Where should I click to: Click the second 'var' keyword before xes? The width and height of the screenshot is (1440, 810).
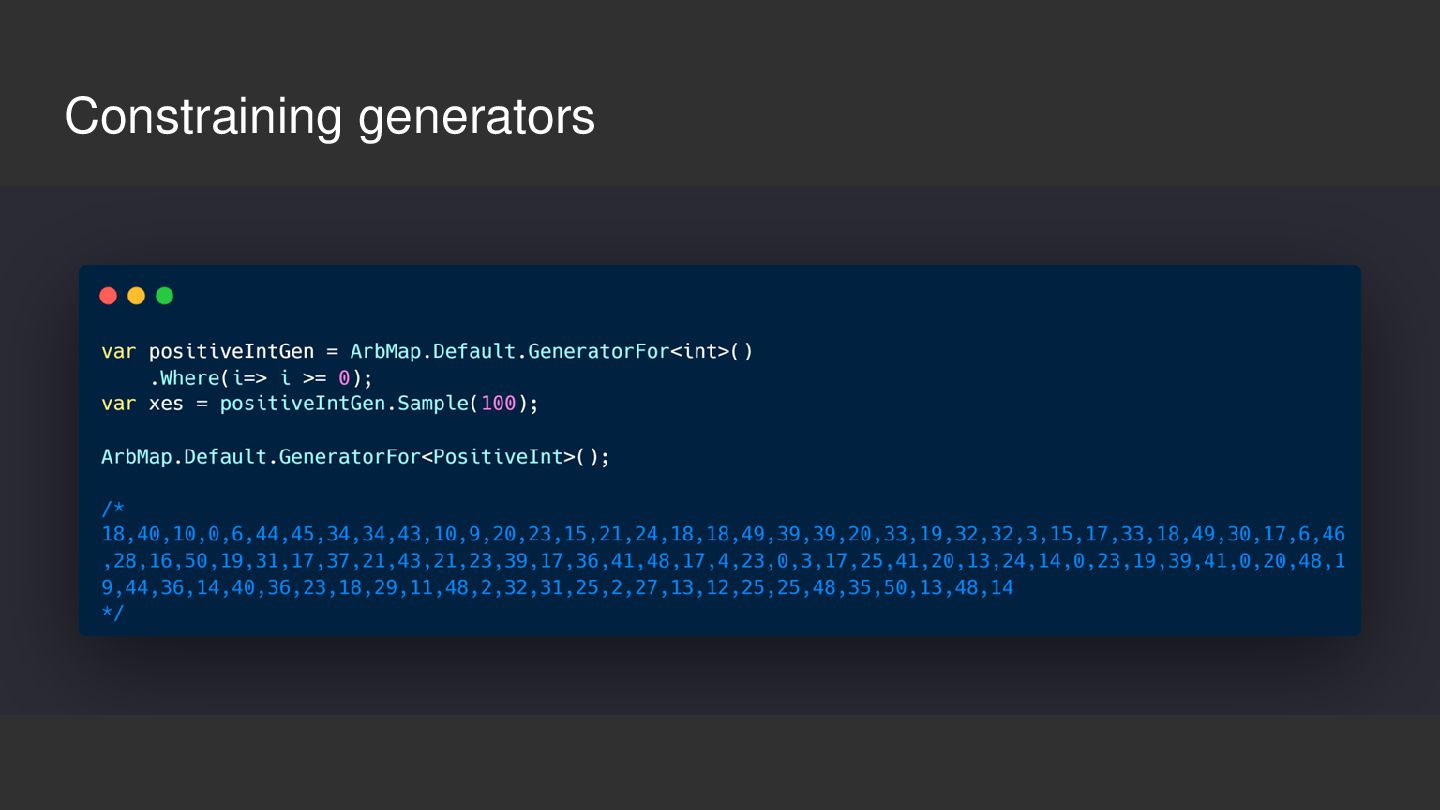(119, 404)
